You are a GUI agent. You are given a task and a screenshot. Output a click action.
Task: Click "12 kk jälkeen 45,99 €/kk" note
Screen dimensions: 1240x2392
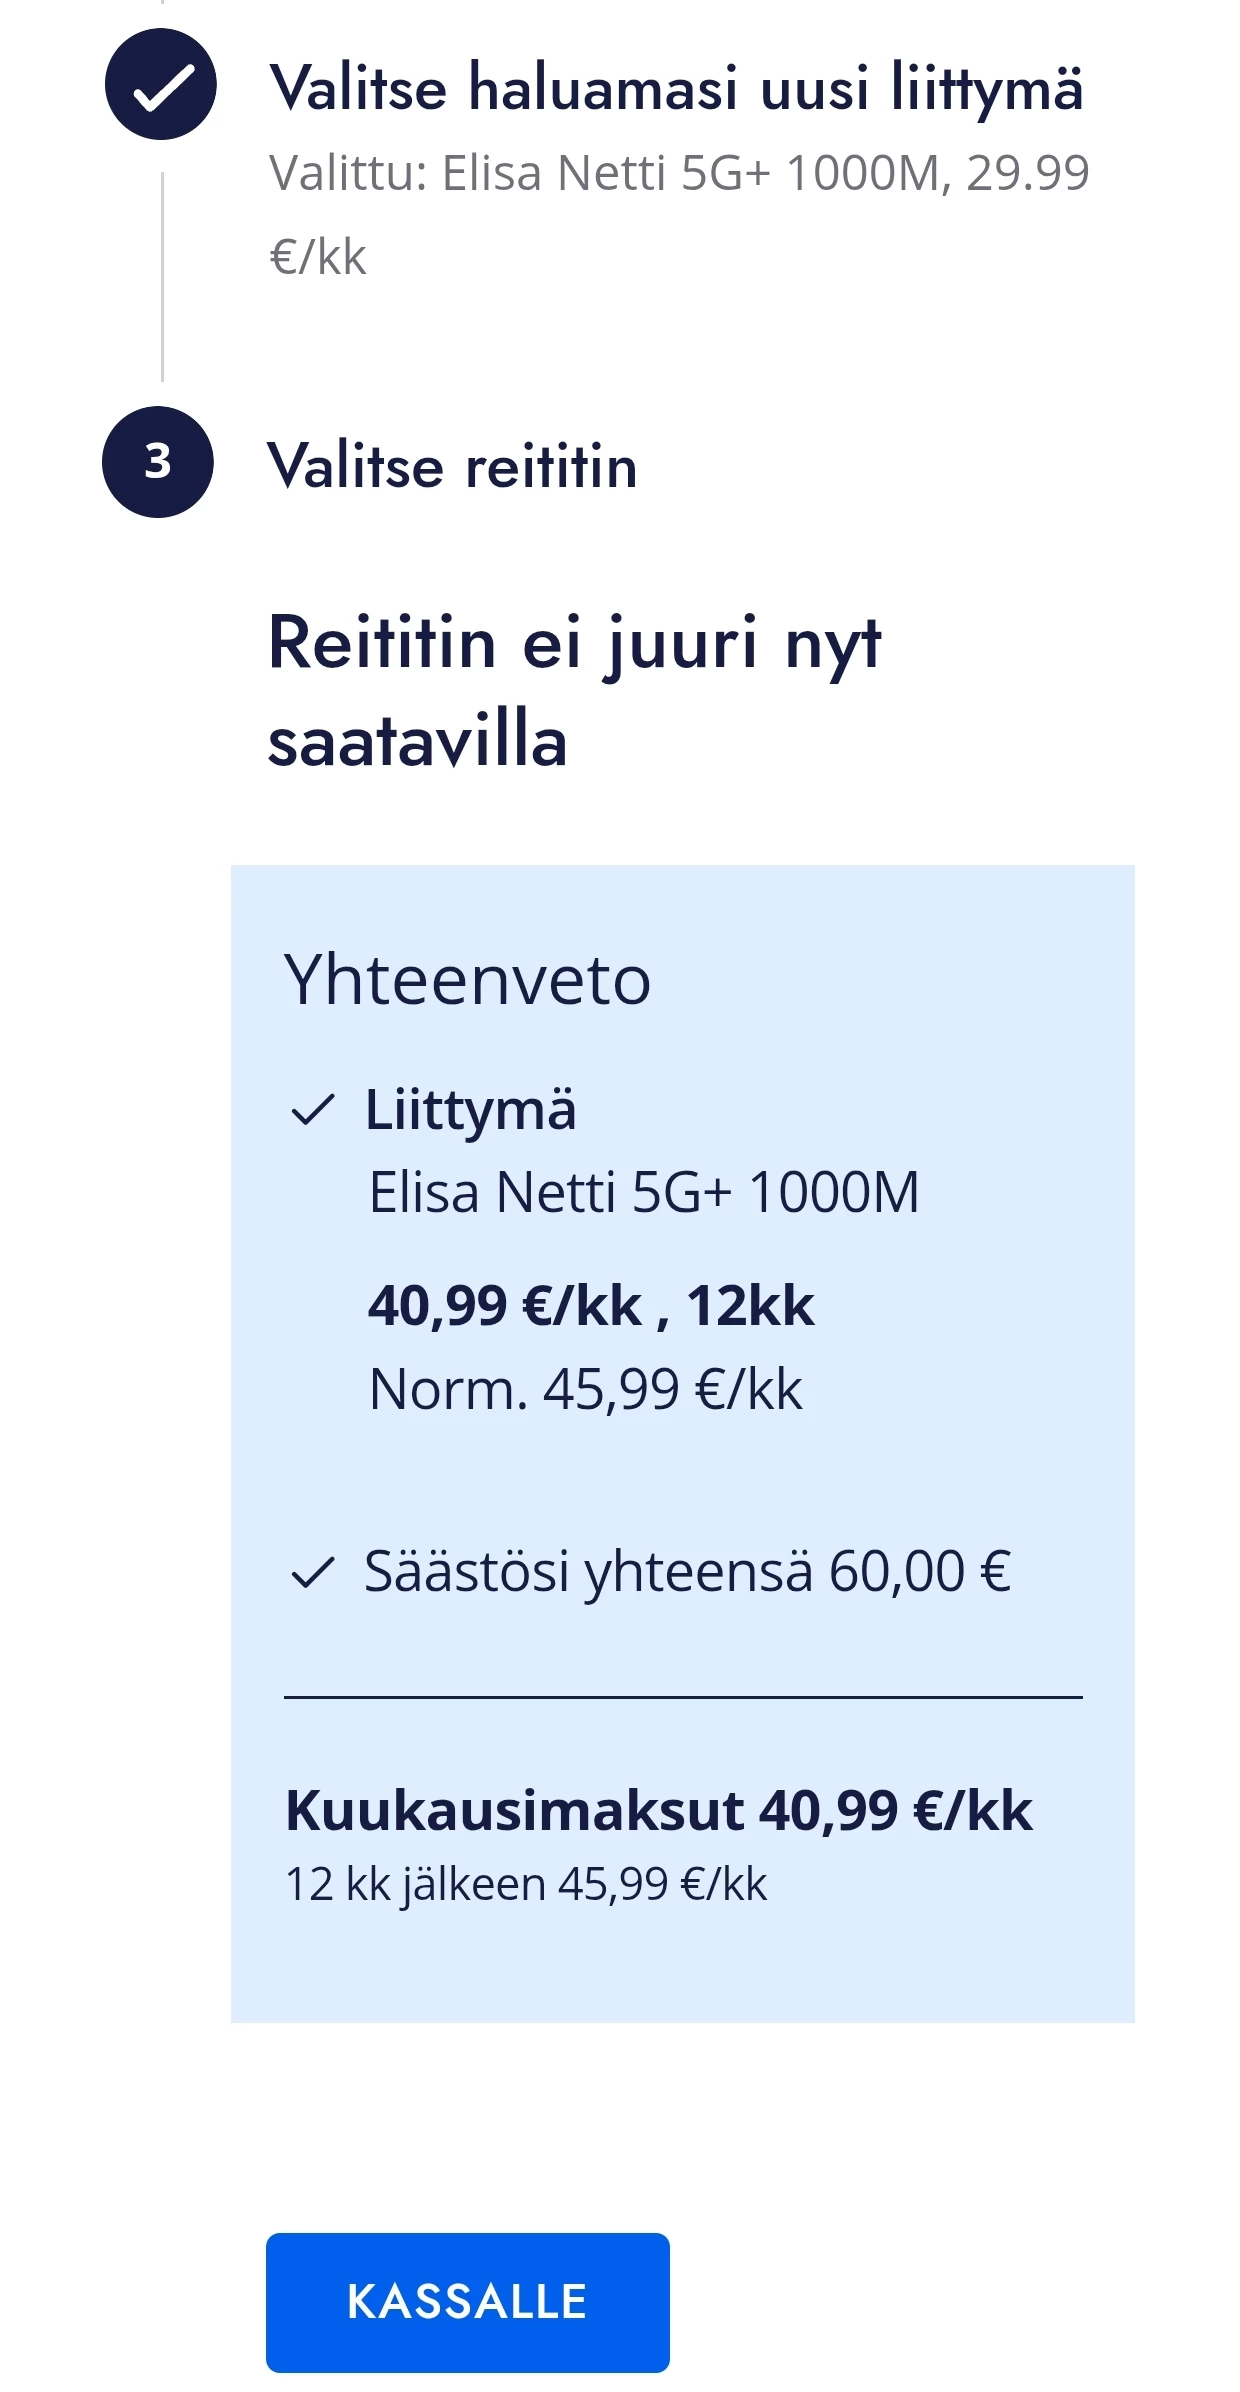[x=526, y=1884]
